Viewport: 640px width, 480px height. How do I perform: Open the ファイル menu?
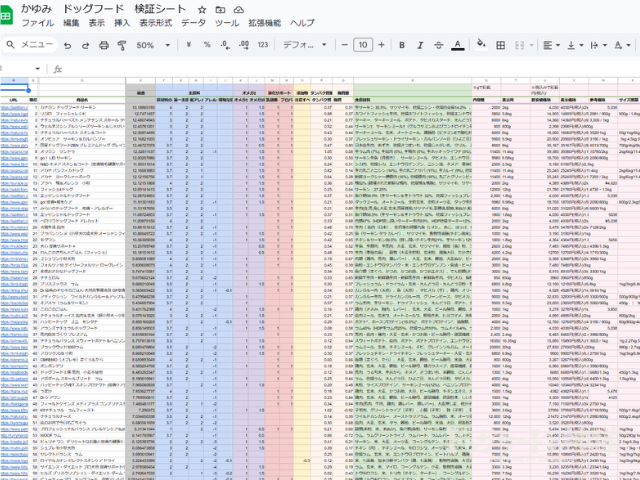tap(38, 23)
